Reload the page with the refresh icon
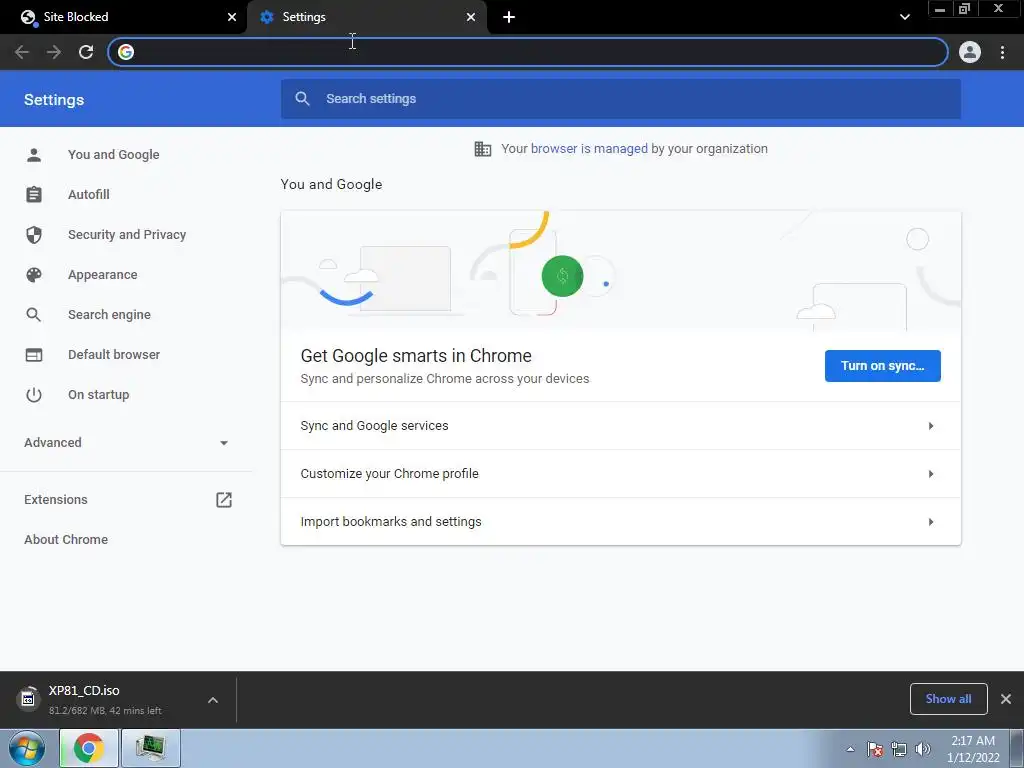The width and height of the screenshot is (1024, 768). (x=86, y=52)
